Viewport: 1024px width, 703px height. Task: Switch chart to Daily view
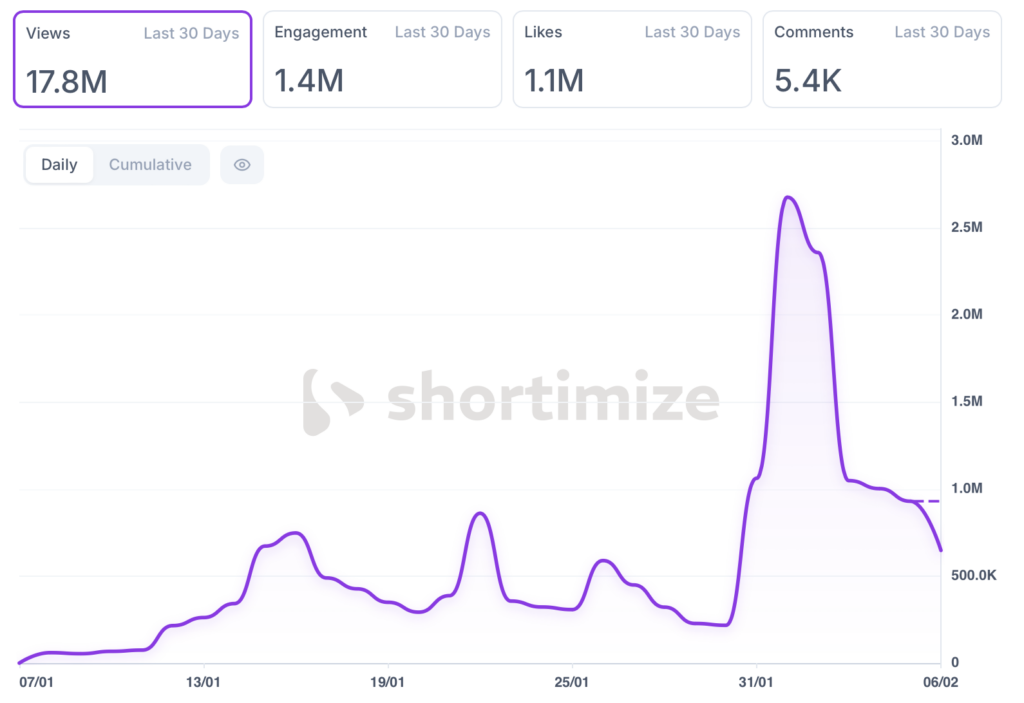(59, 165)
